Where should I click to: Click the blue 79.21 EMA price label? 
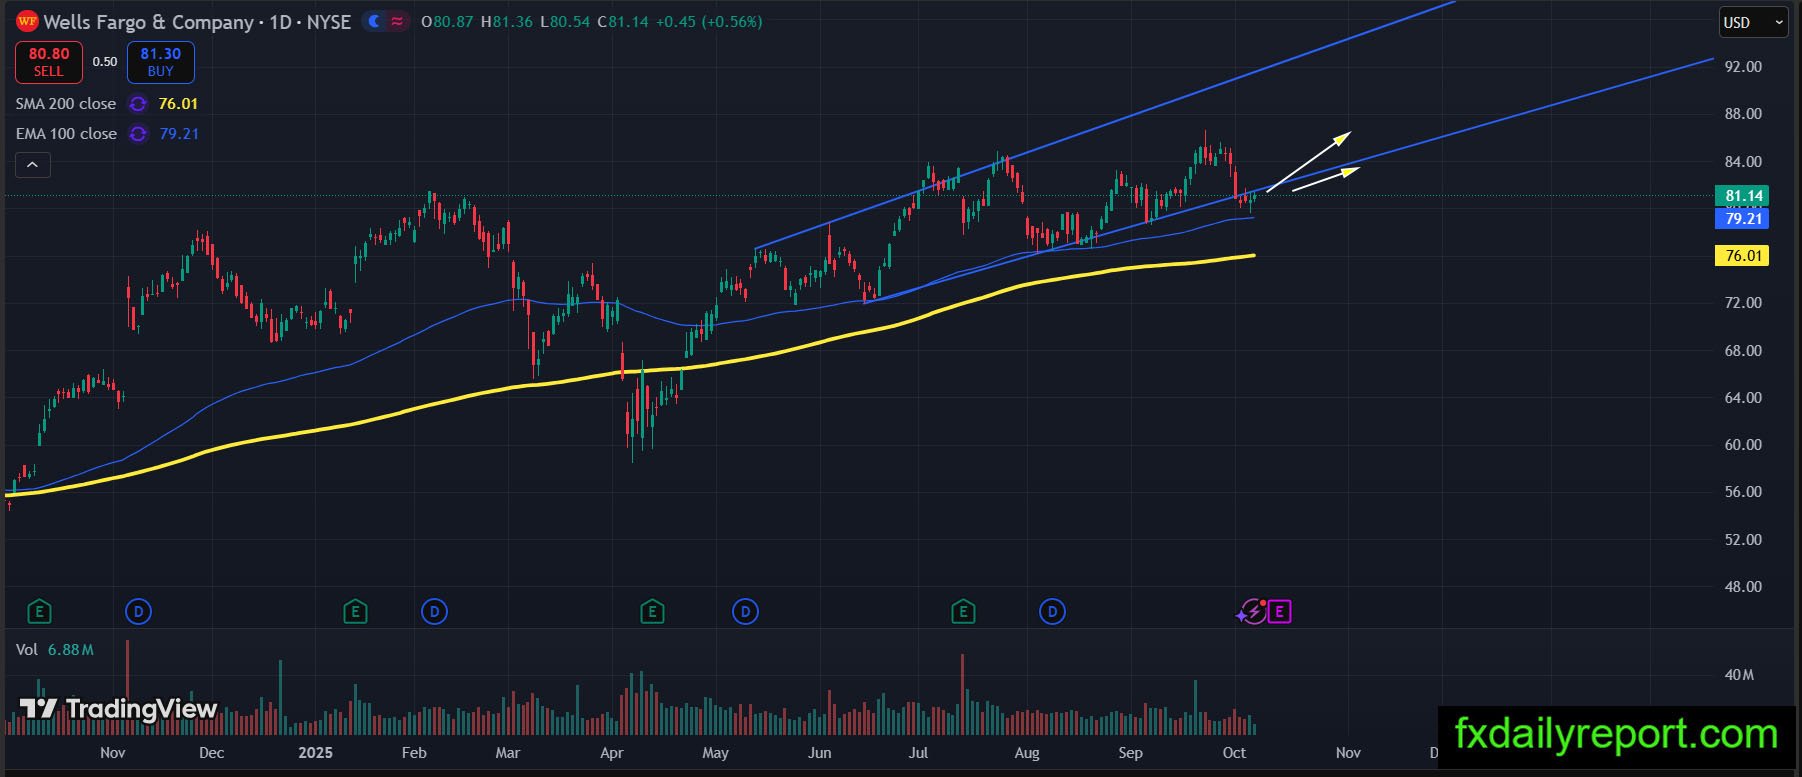pyautogui.click(x=1744, y=219)
